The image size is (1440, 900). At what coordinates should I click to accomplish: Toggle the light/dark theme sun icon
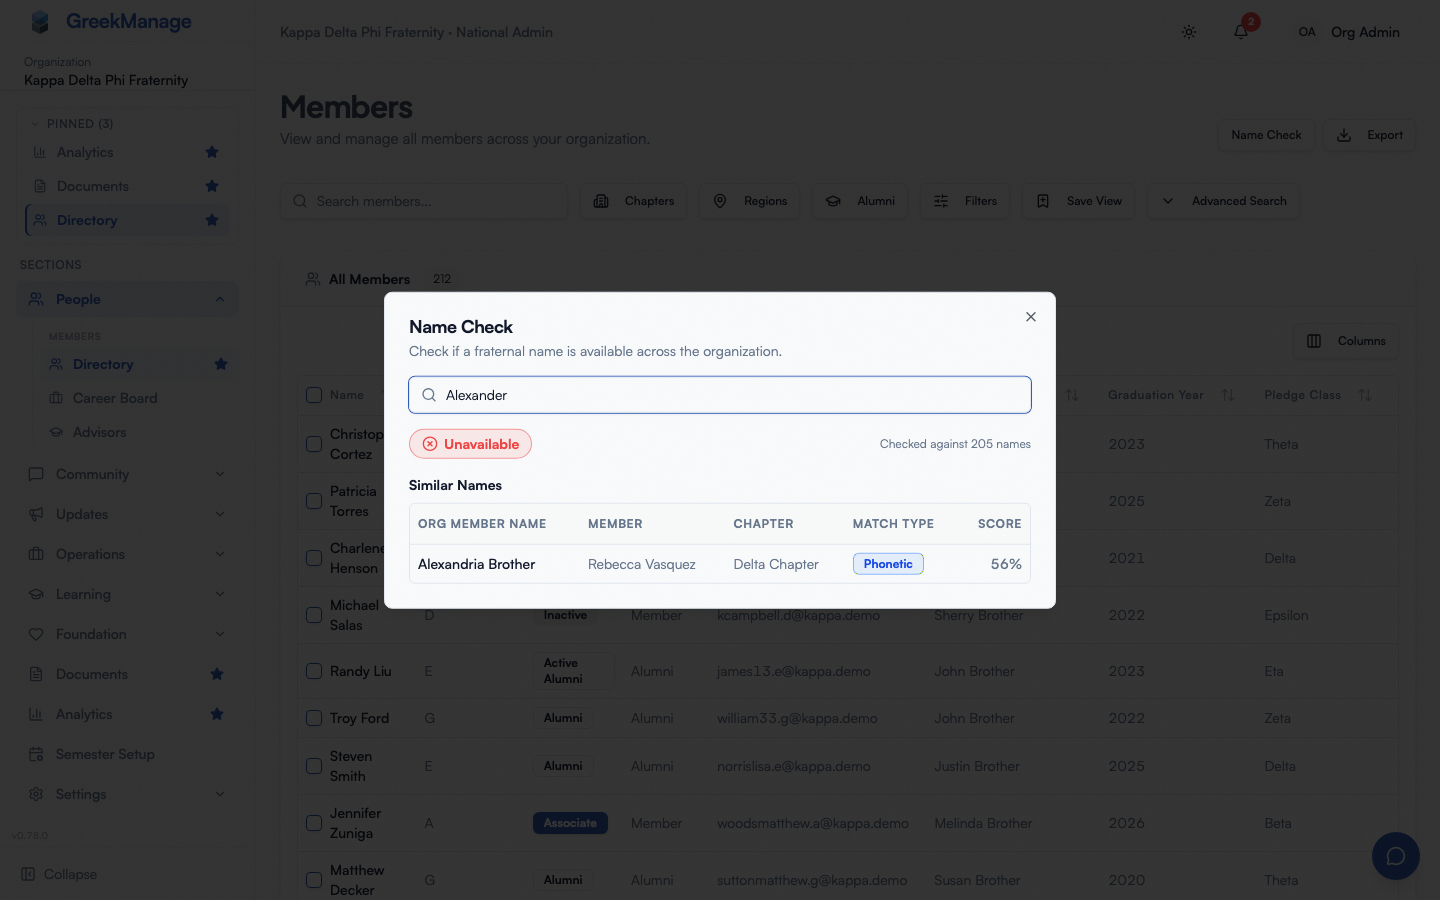[1189, 32]
